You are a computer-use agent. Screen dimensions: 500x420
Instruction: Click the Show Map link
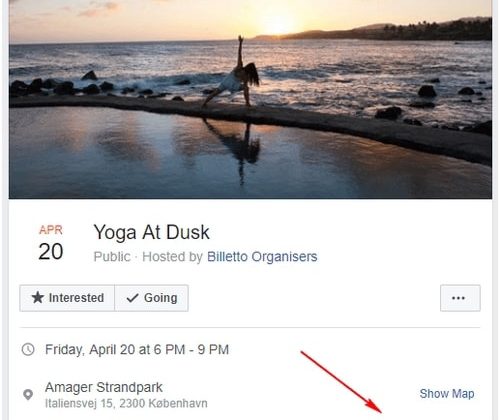coord(447,394)
